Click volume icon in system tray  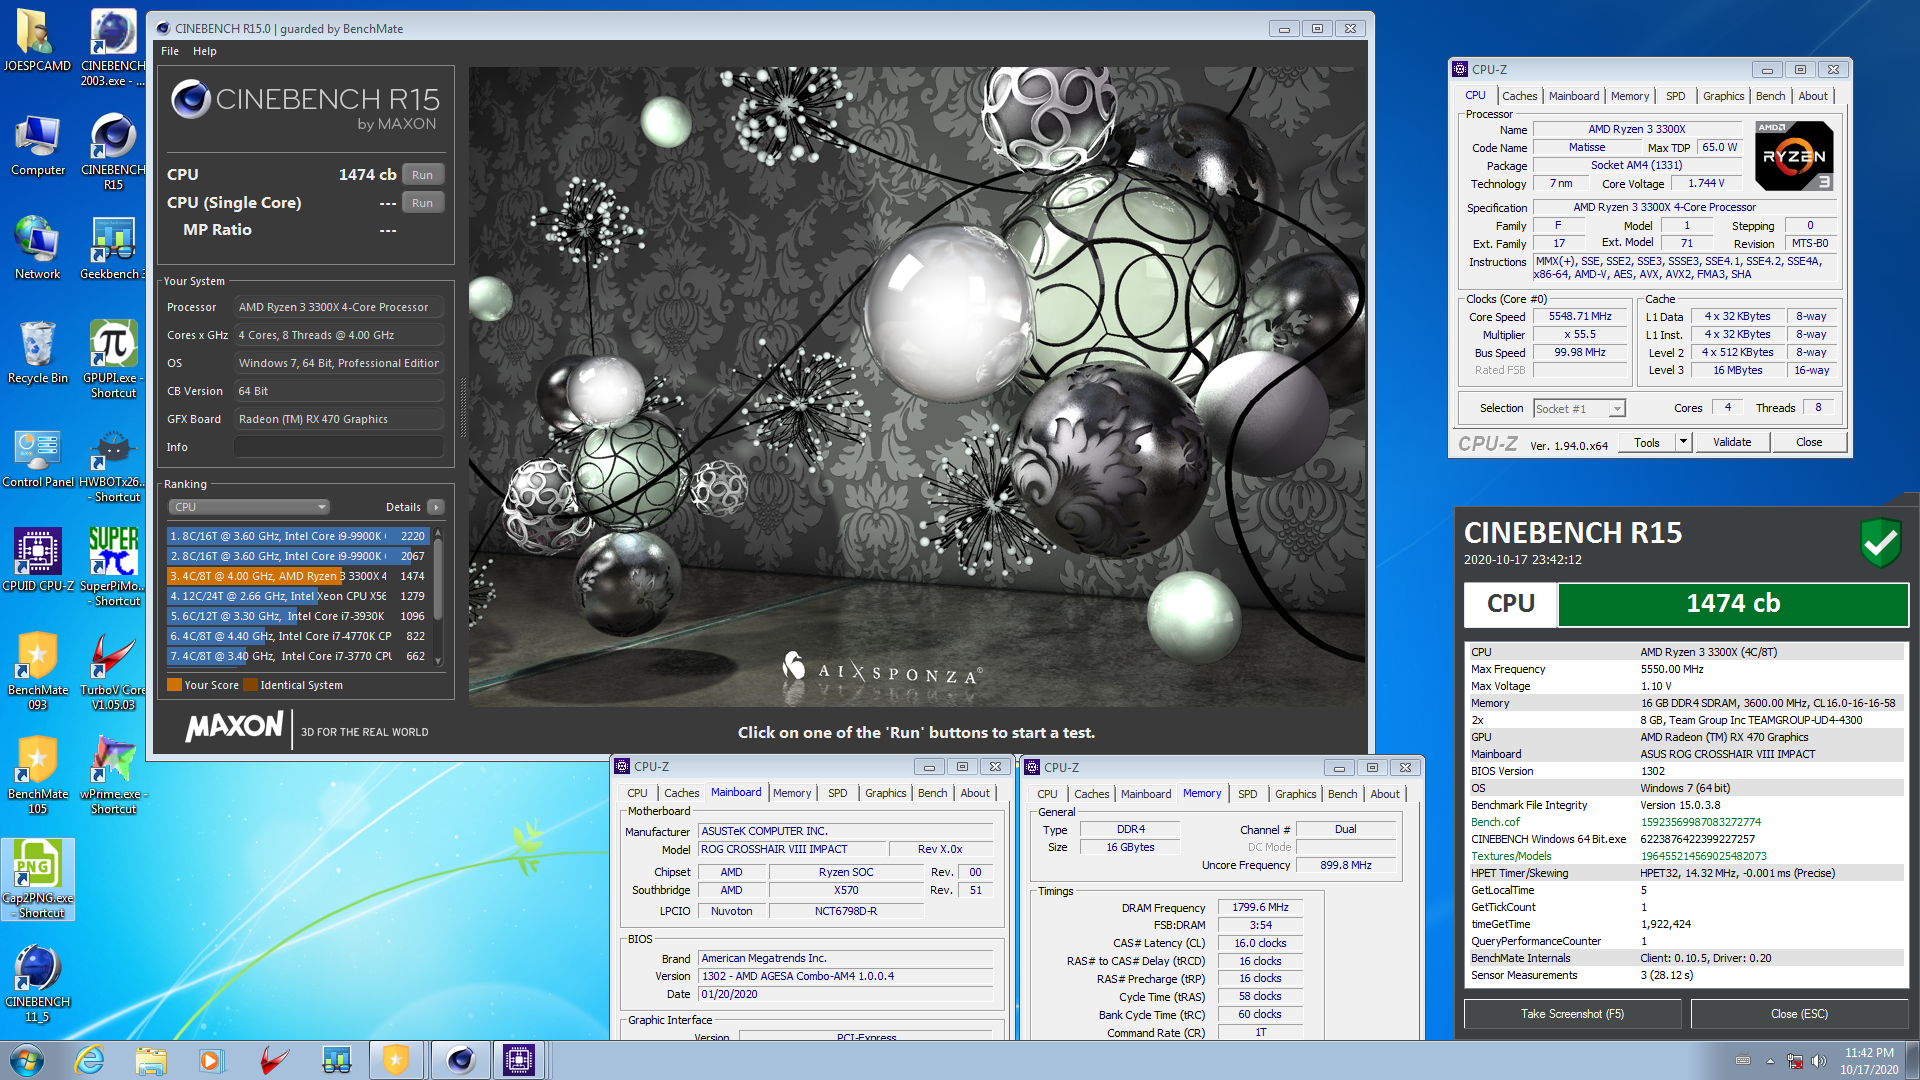click(x=1819, y=1061)
